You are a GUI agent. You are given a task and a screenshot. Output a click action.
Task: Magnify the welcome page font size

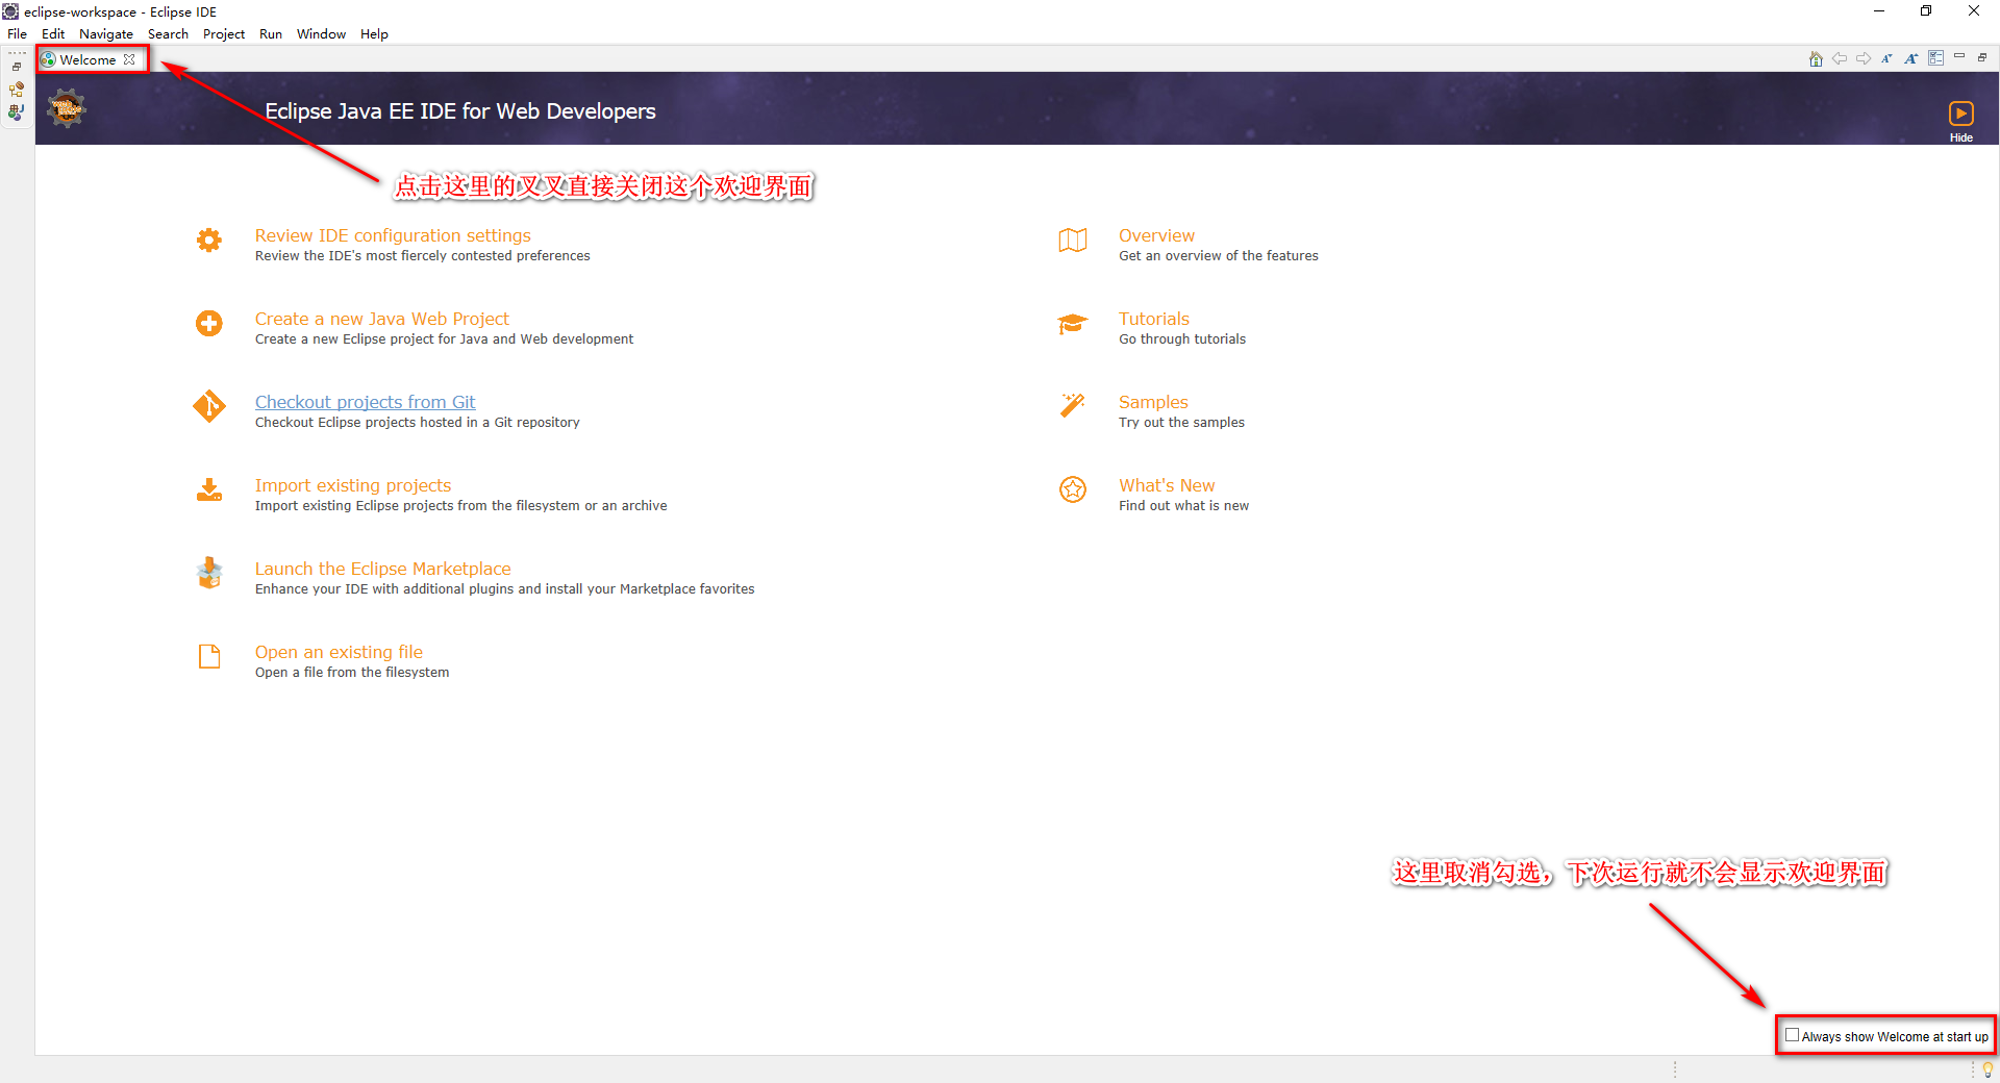[x=1911, y=59]
